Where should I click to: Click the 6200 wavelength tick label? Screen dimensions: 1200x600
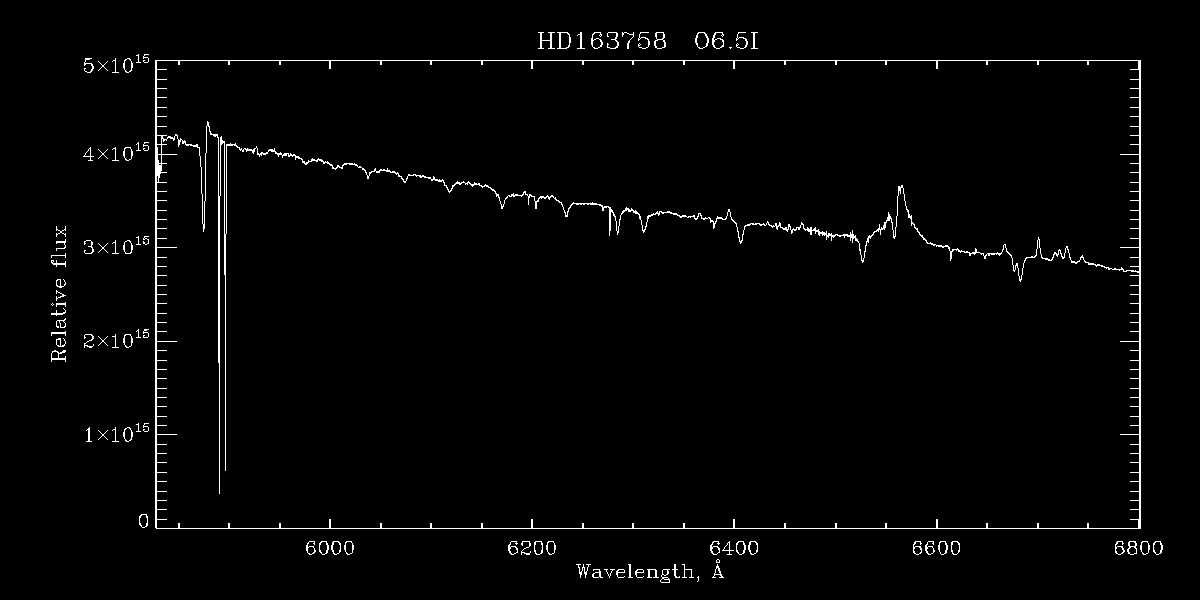[x=531, y=548]
